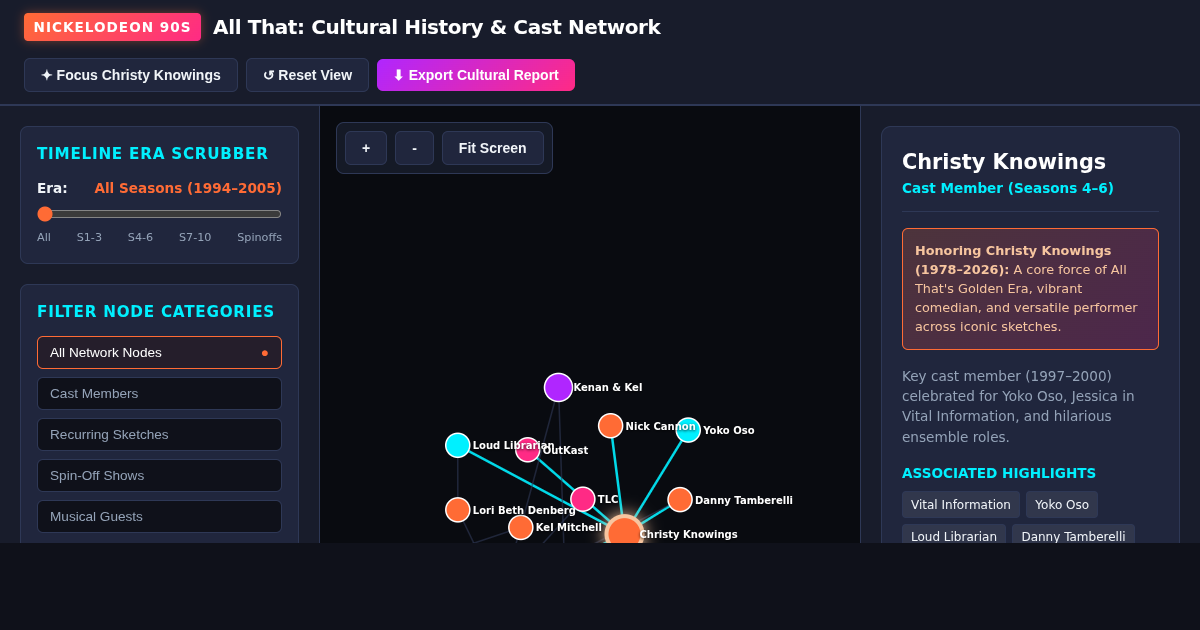The image size is (1200, 630).
Task: Reset the network view
Action: pyautogui.click(x=307, y=75)
